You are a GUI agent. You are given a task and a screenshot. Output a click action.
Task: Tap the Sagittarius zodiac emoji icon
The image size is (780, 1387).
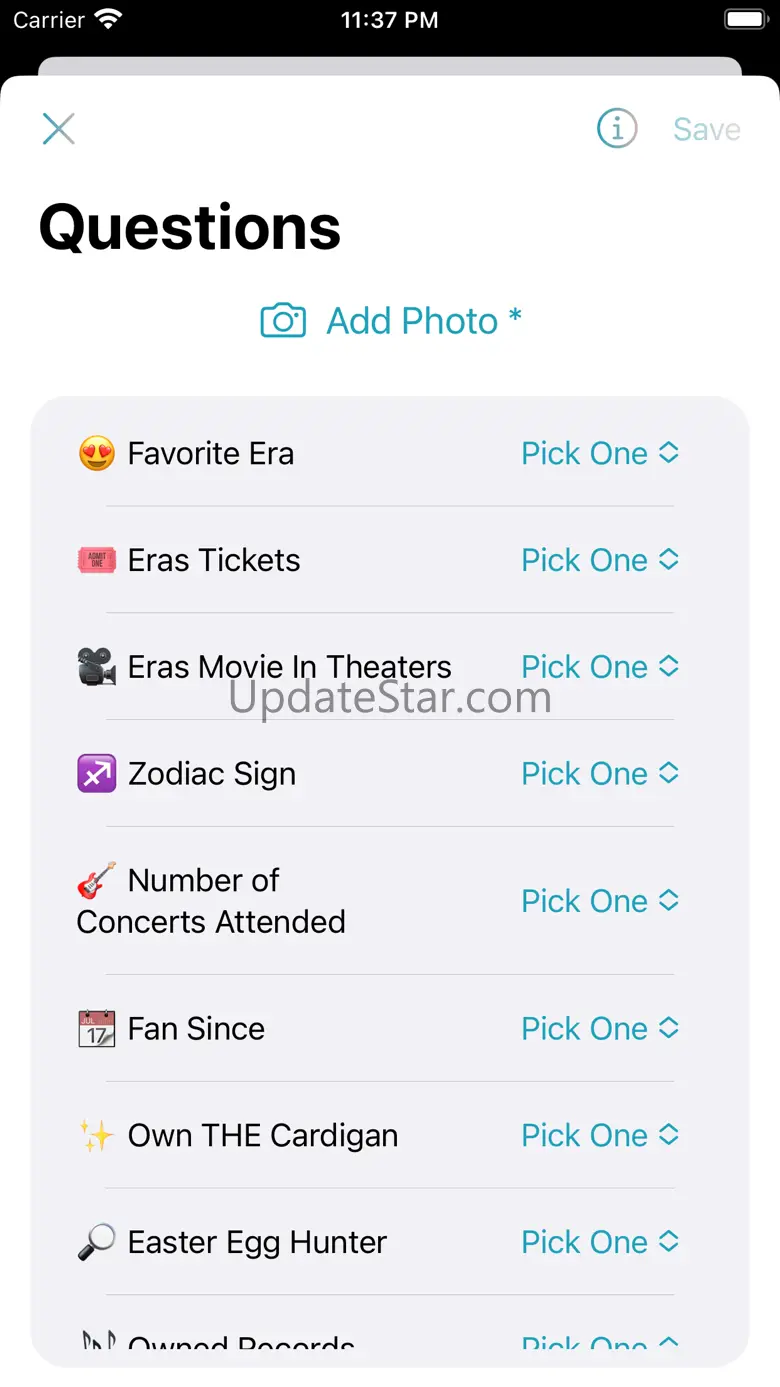click(x=97, y=774)
